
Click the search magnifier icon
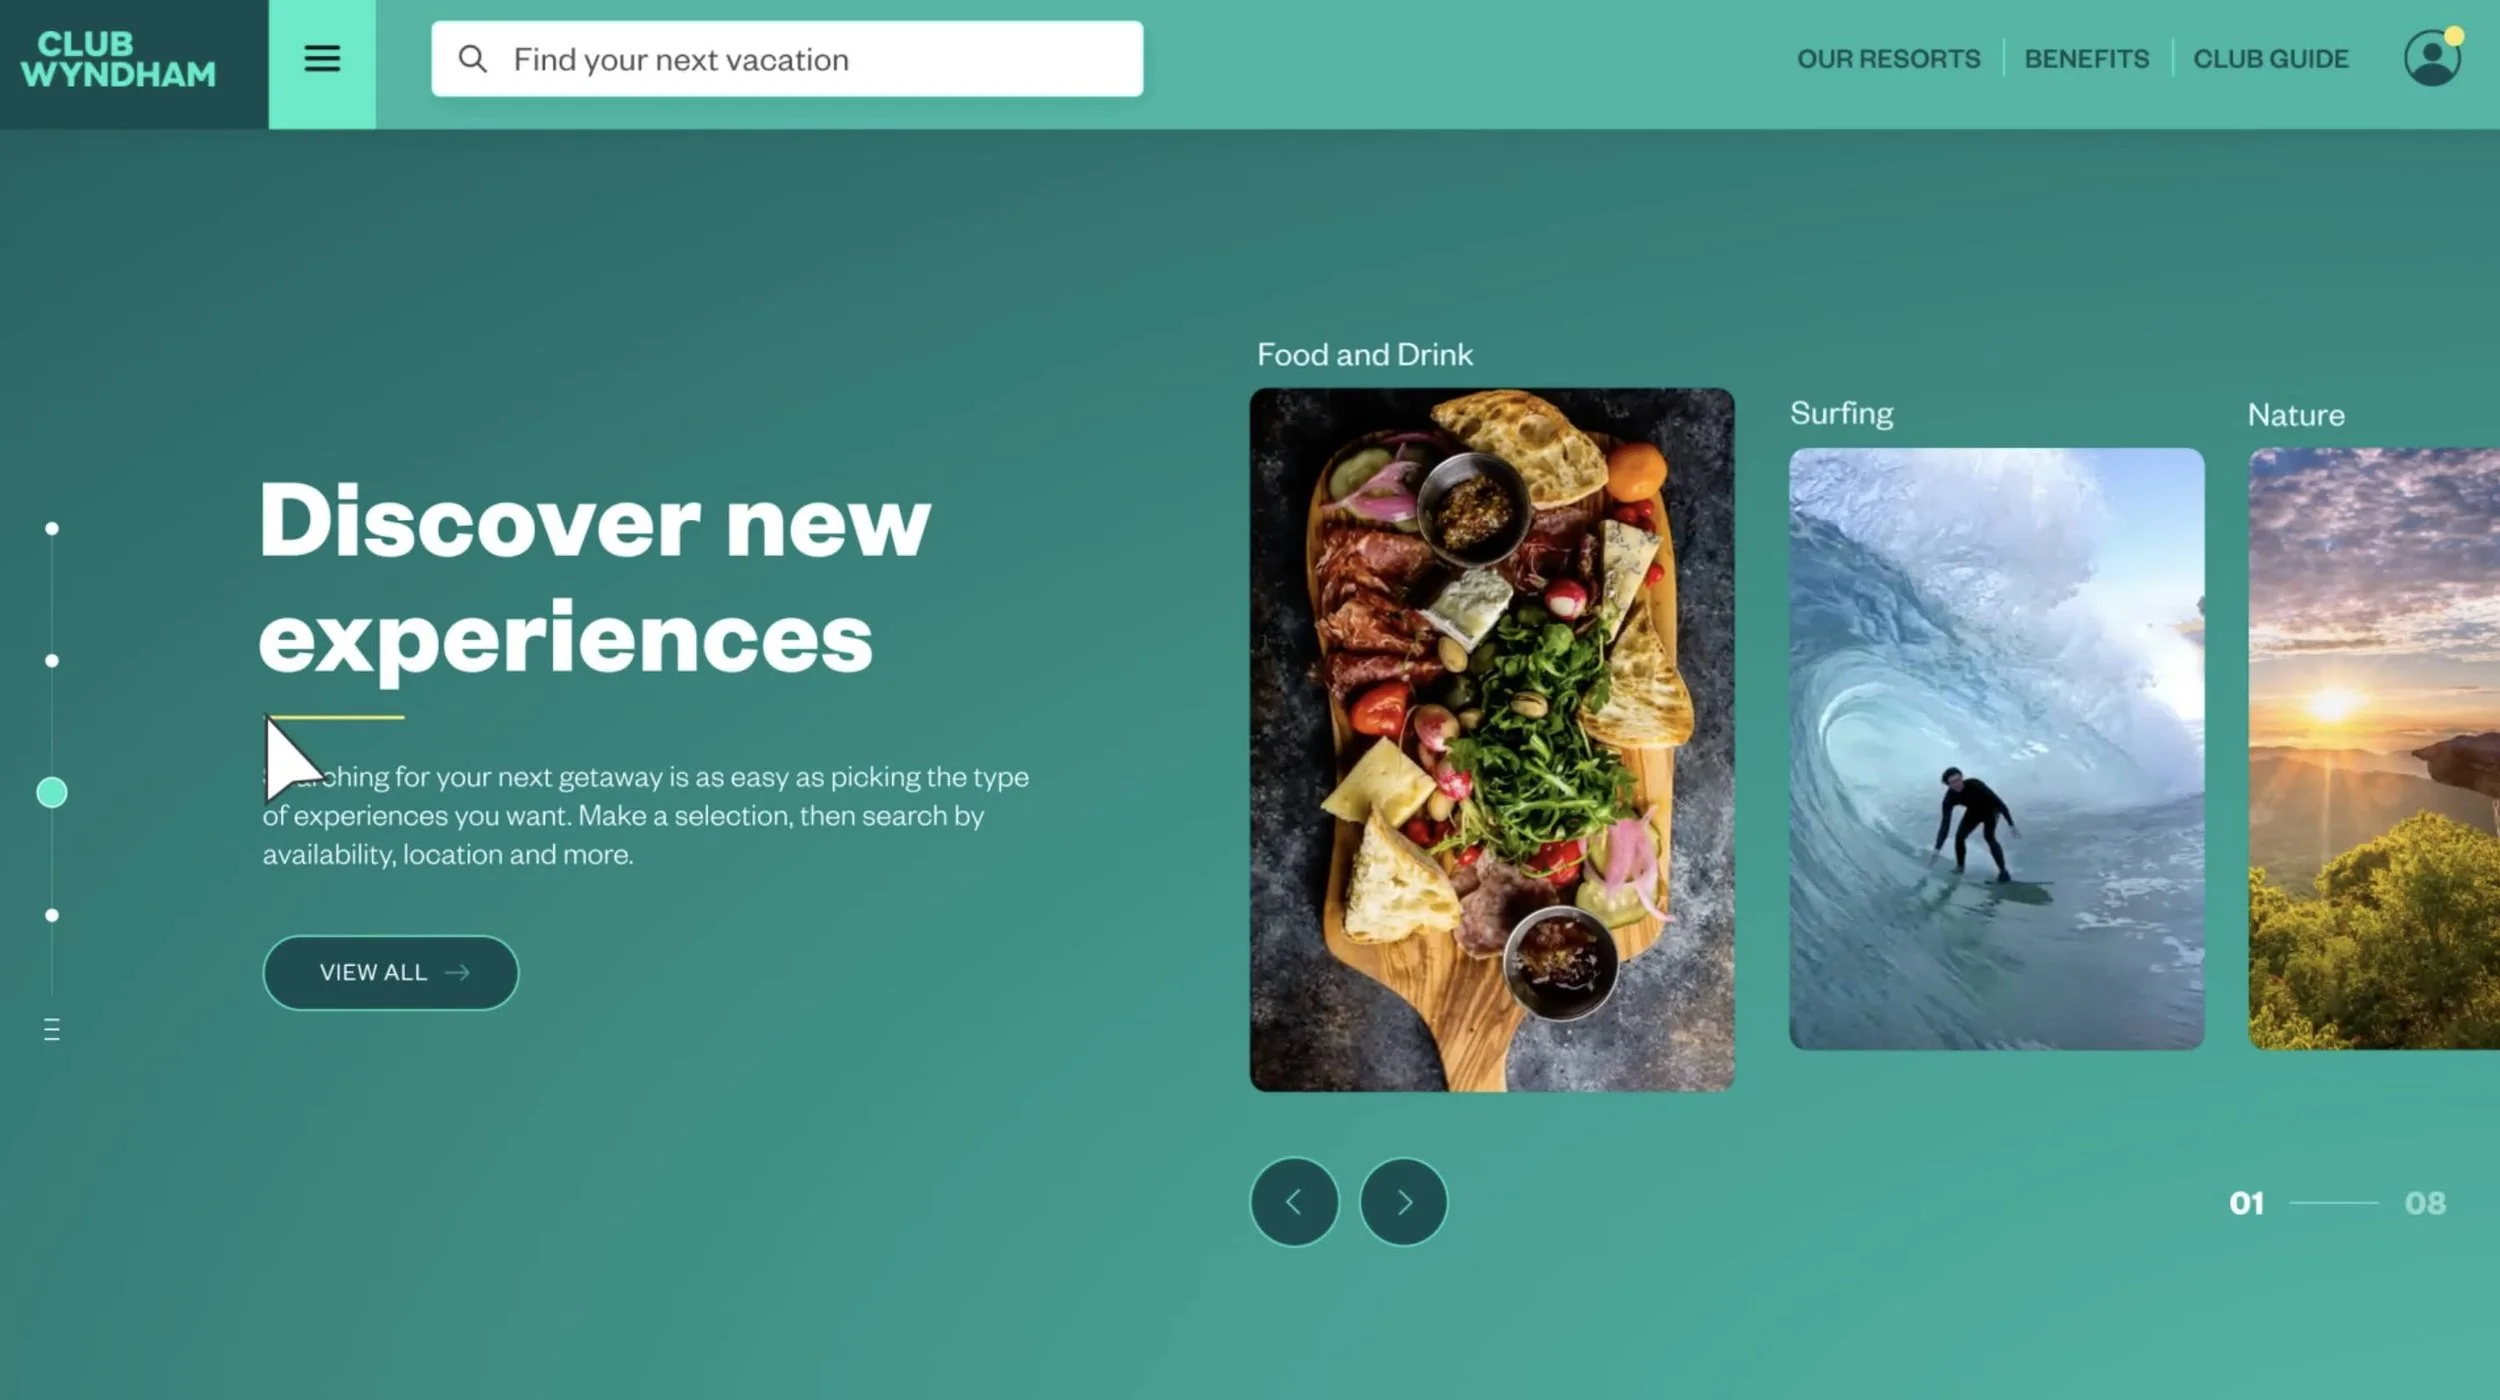pyautogui.click(x=472, y=59)
